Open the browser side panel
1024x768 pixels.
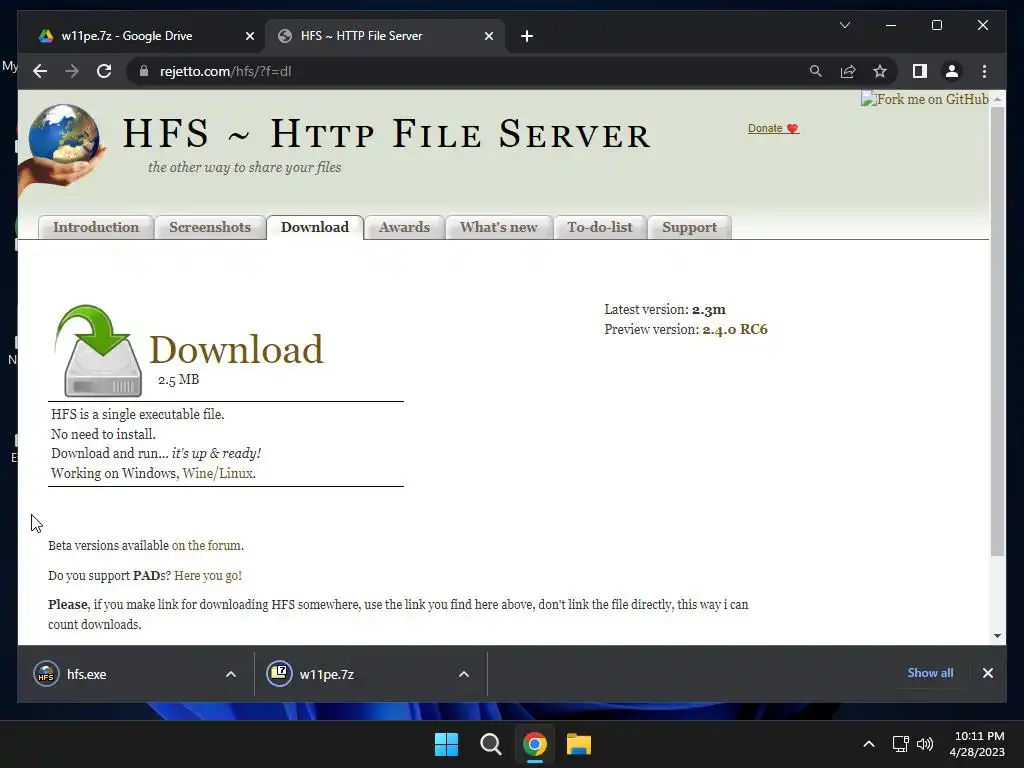[920, 71]
